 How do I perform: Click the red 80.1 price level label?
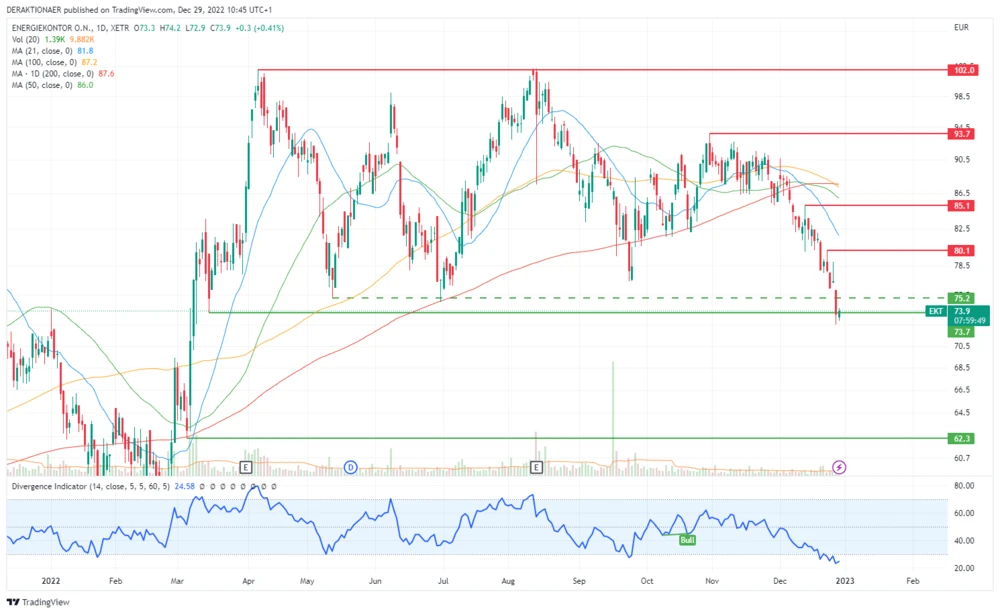point(963,250)
